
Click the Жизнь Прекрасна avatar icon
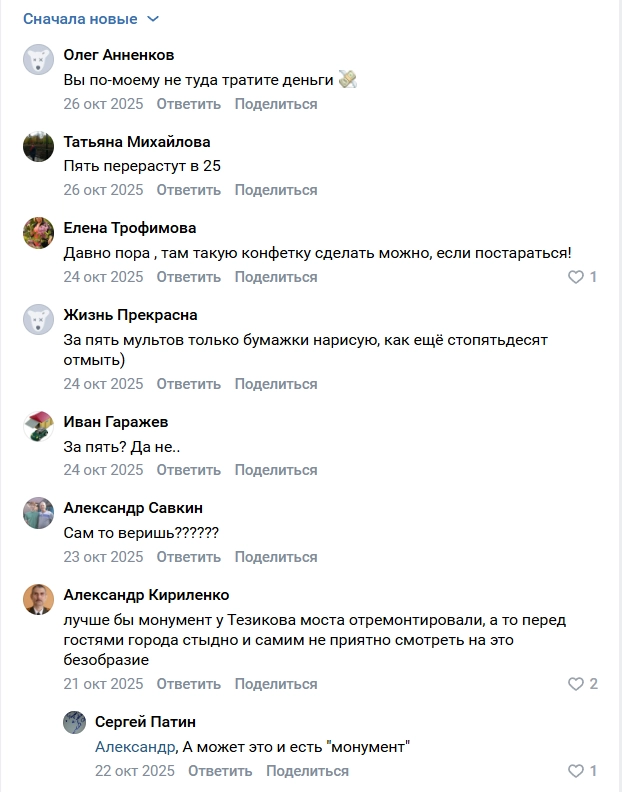38,320
